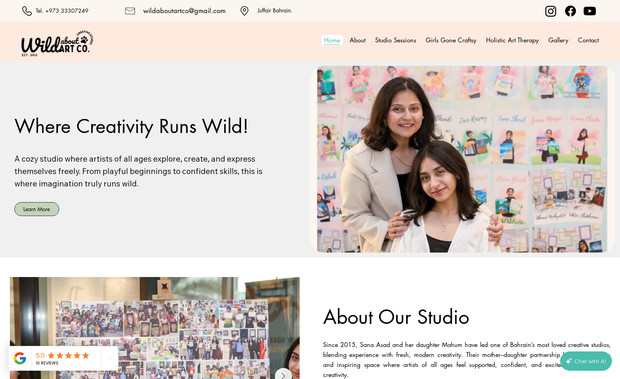This screenshot has height=379, width=620.
Task: Open the YouTube social icon
Action: tap(590, 11)
